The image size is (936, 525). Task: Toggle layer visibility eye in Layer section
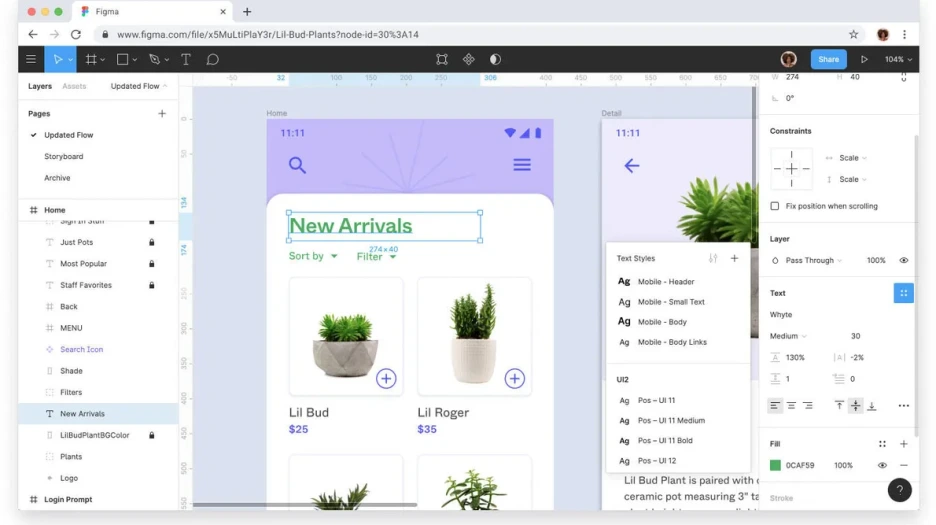coord(903,260)
